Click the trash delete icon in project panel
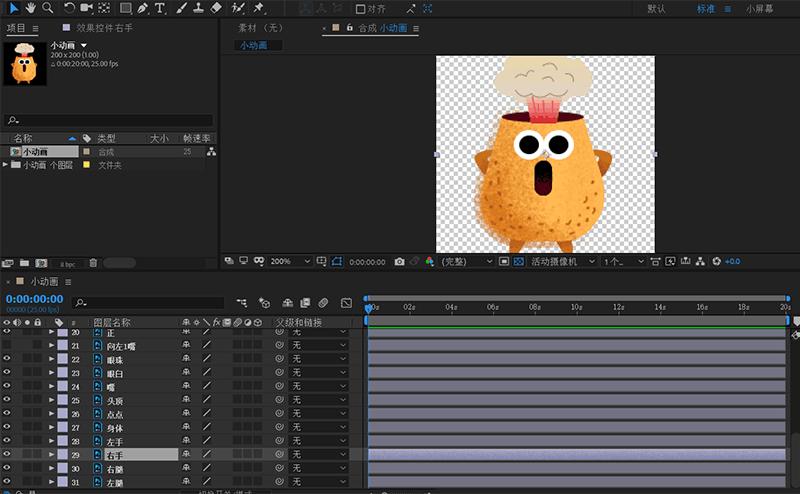 click(x=93, y=263)
